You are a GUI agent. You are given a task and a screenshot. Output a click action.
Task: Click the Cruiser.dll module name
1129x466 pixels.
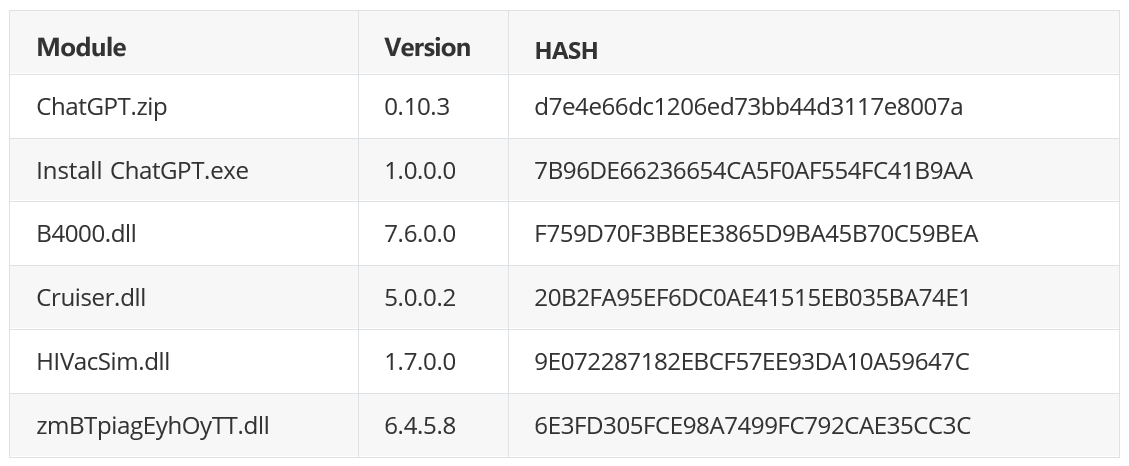91,298
